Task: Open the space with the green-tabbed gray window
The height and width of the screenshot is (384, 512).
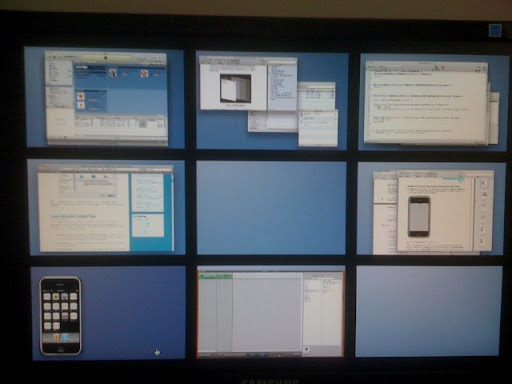Action: point(271,312)
